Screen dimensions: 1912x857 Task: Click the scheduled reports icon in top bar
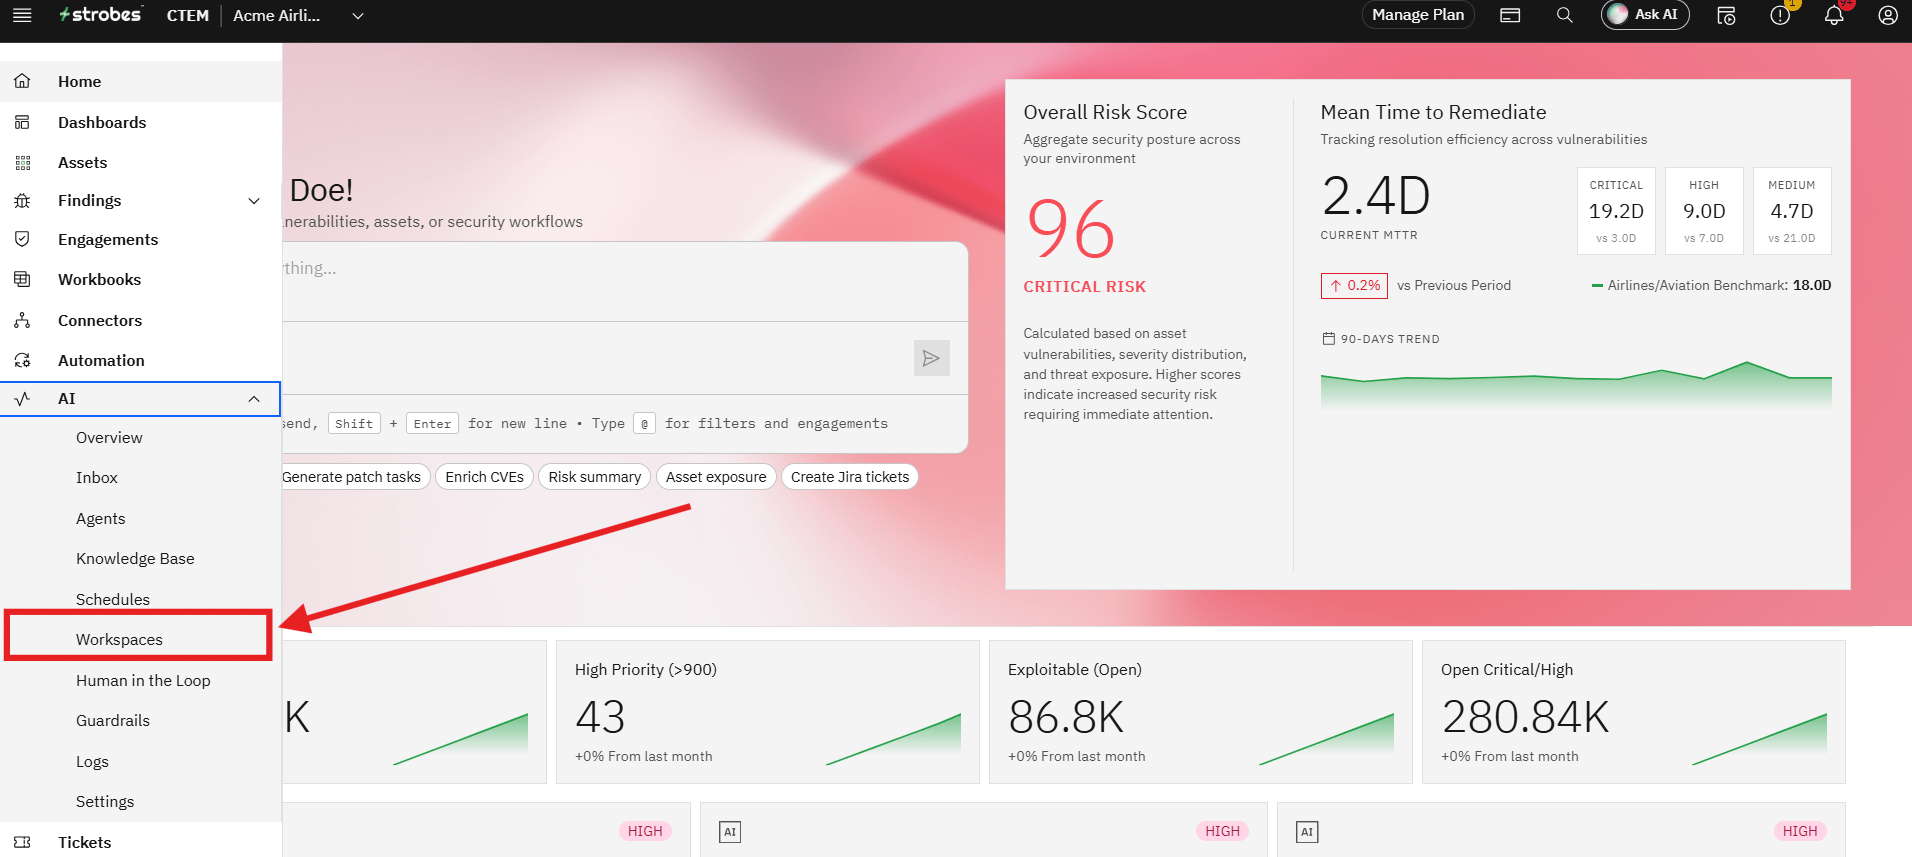1726,15
